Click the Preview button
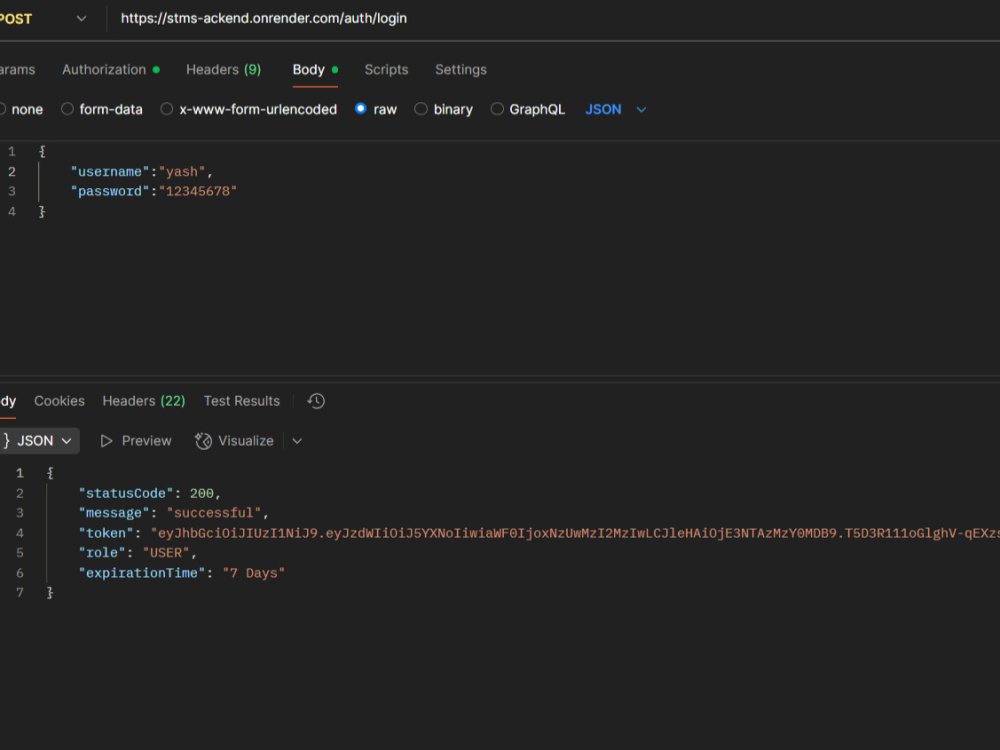This screenshot has width=1000, height=750. click(136, 441)
